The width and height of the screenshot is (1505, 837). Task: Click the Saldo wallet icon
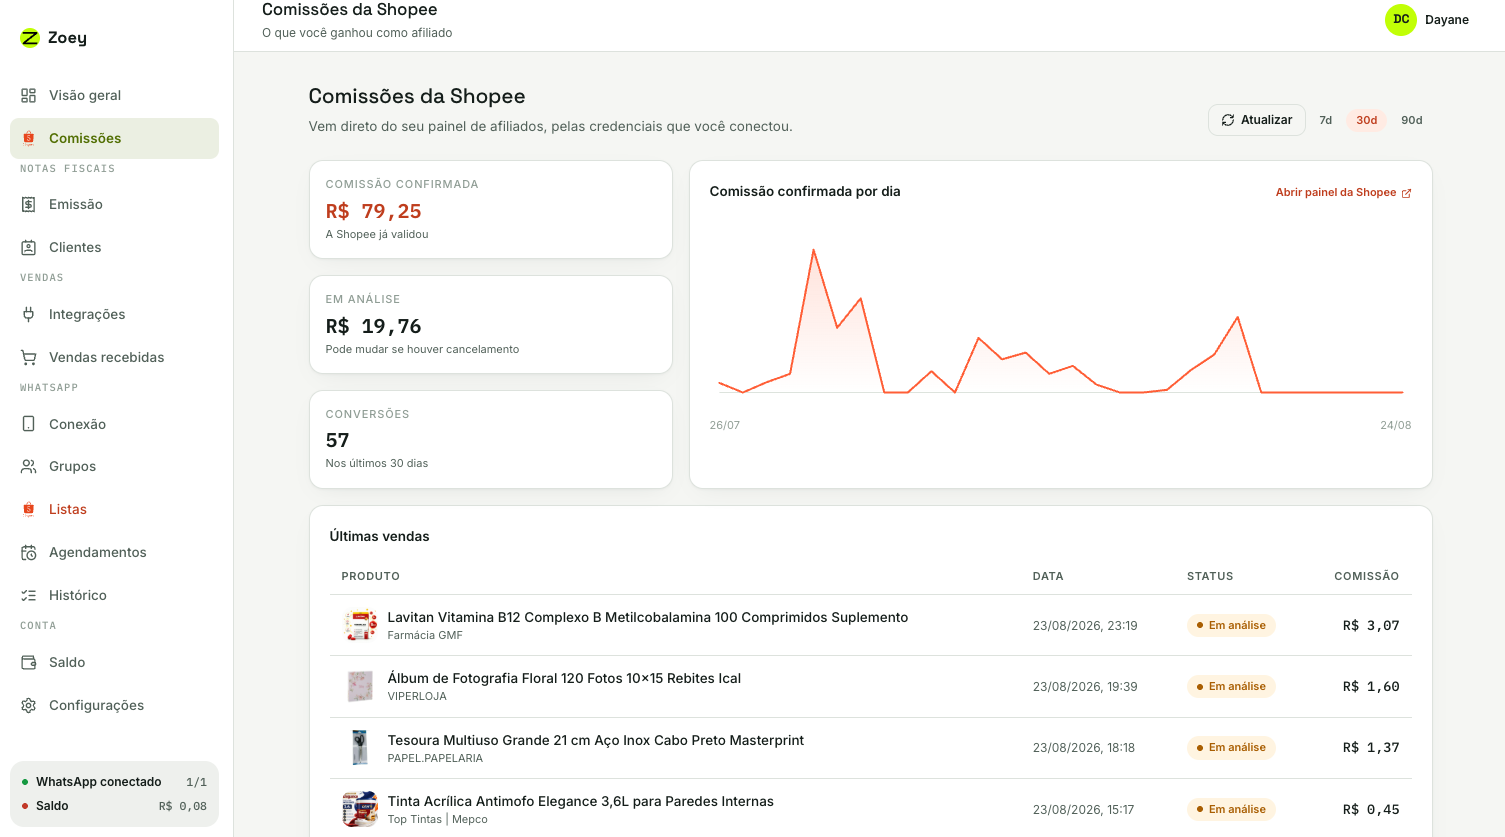click(x=29, y=663)
